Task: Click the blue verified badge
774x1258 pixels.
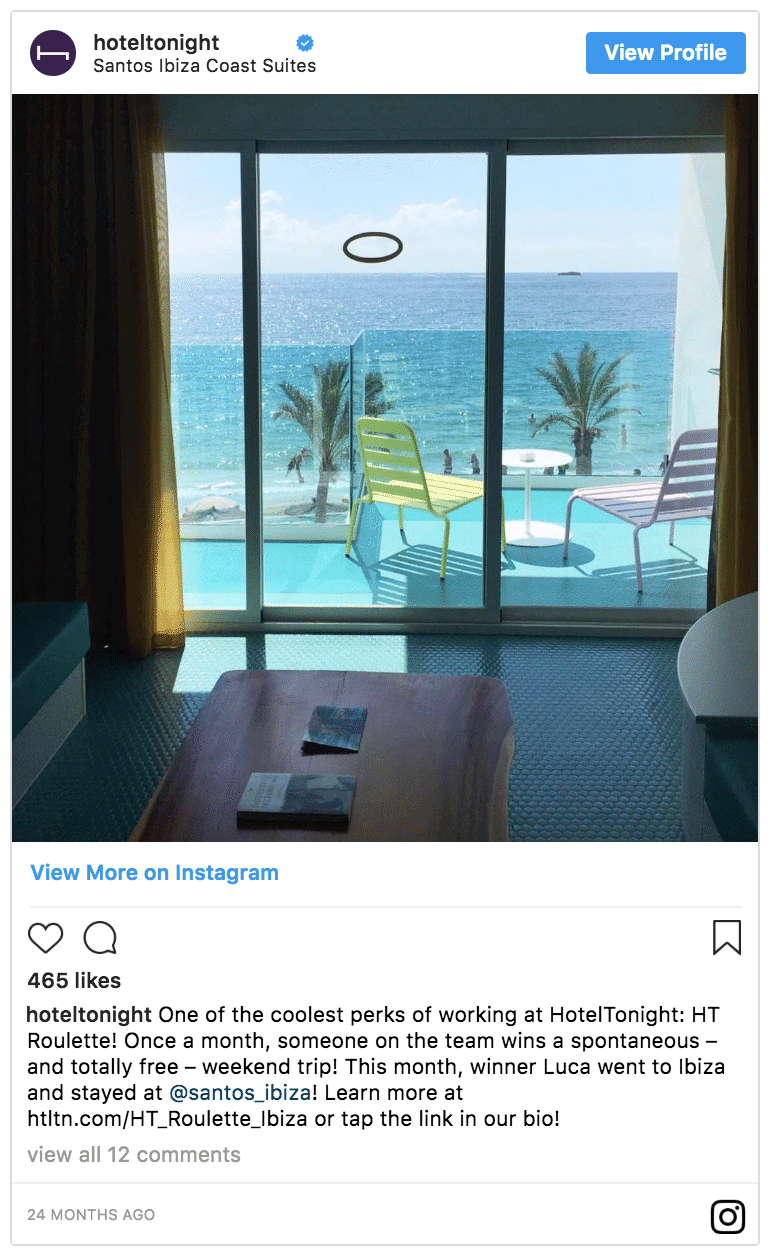Action: coord(305,42)
